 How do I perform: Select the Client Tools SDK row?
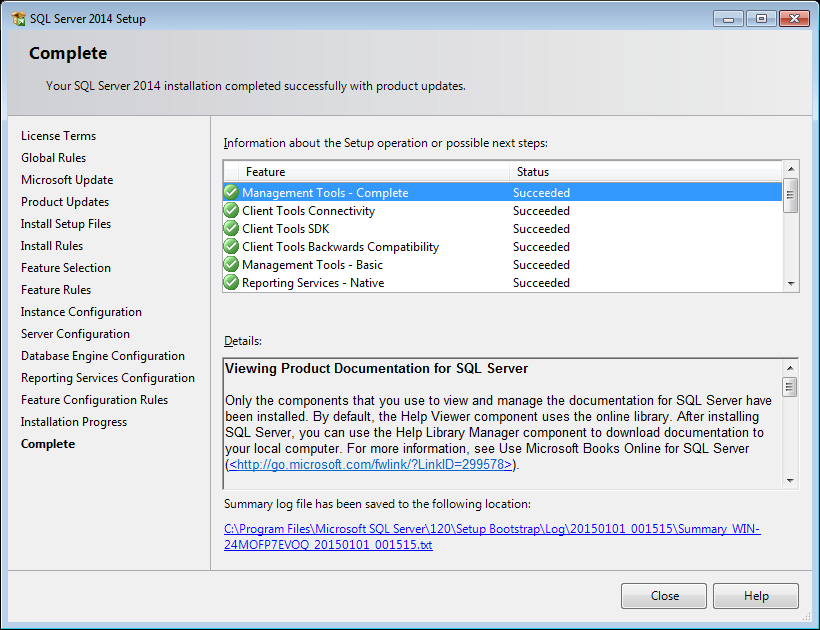[x=503, y=228]
